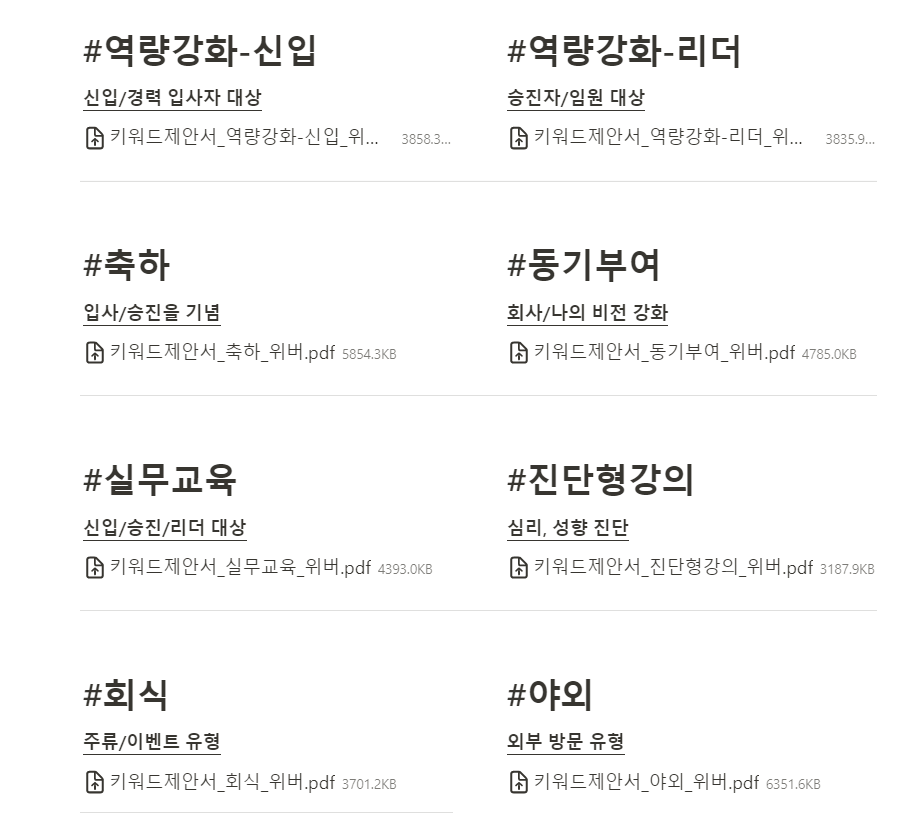Viewport: 924px width, 822px height.
Task: Open 키워드제안서_동기부여_위버.pdf attachment
Action: [x=664, y=352]
